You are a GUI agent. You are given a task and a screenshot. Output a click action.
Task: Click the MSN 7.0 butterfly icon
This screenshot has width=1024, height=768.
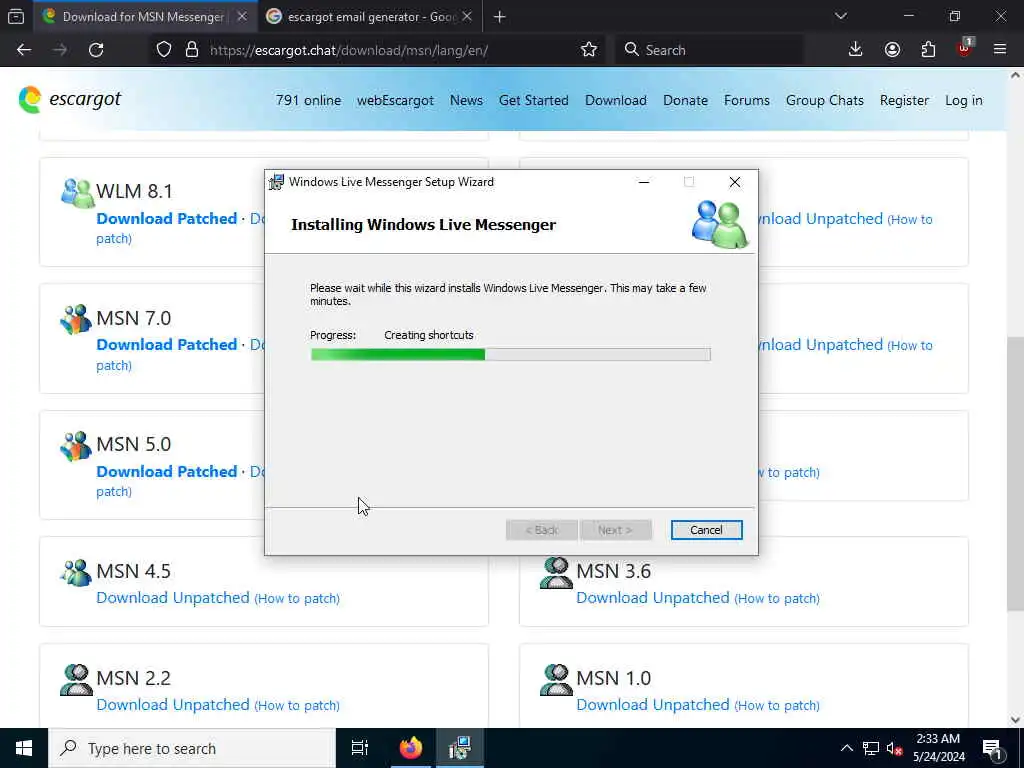click(x=76, y=319)
